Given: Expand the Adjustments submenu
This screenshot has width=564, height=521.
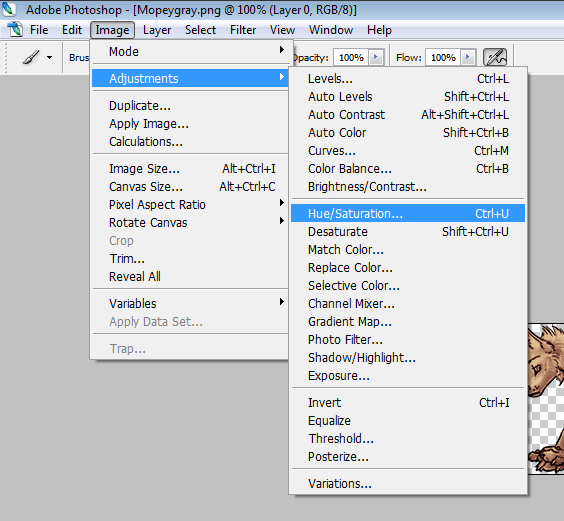Looking at the screenshot, I should pyautogui.click(x=190, y=78).
